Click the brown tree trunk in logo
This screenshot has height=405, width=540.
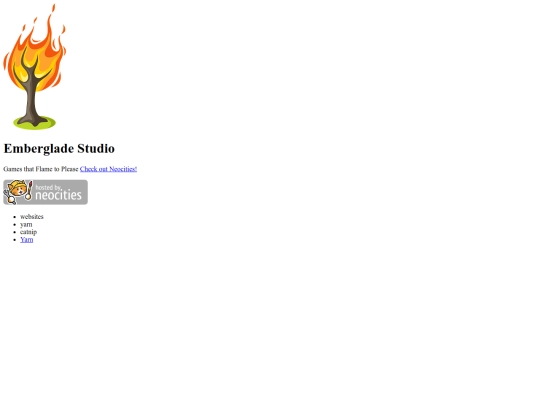tap(33, 93)
